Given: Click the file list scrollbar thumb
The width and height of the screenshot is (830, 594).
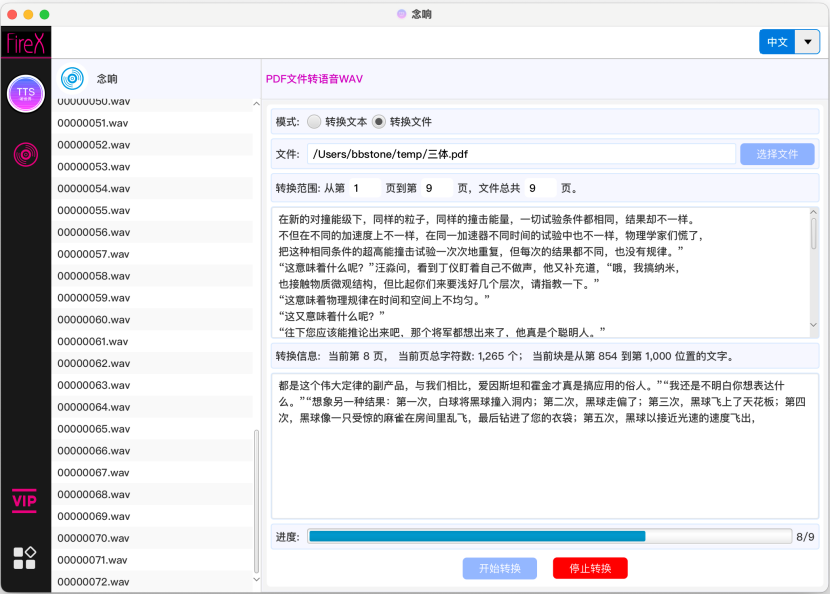Looking at the screenshot, I should pyautogui.click(x=256, y=501).
